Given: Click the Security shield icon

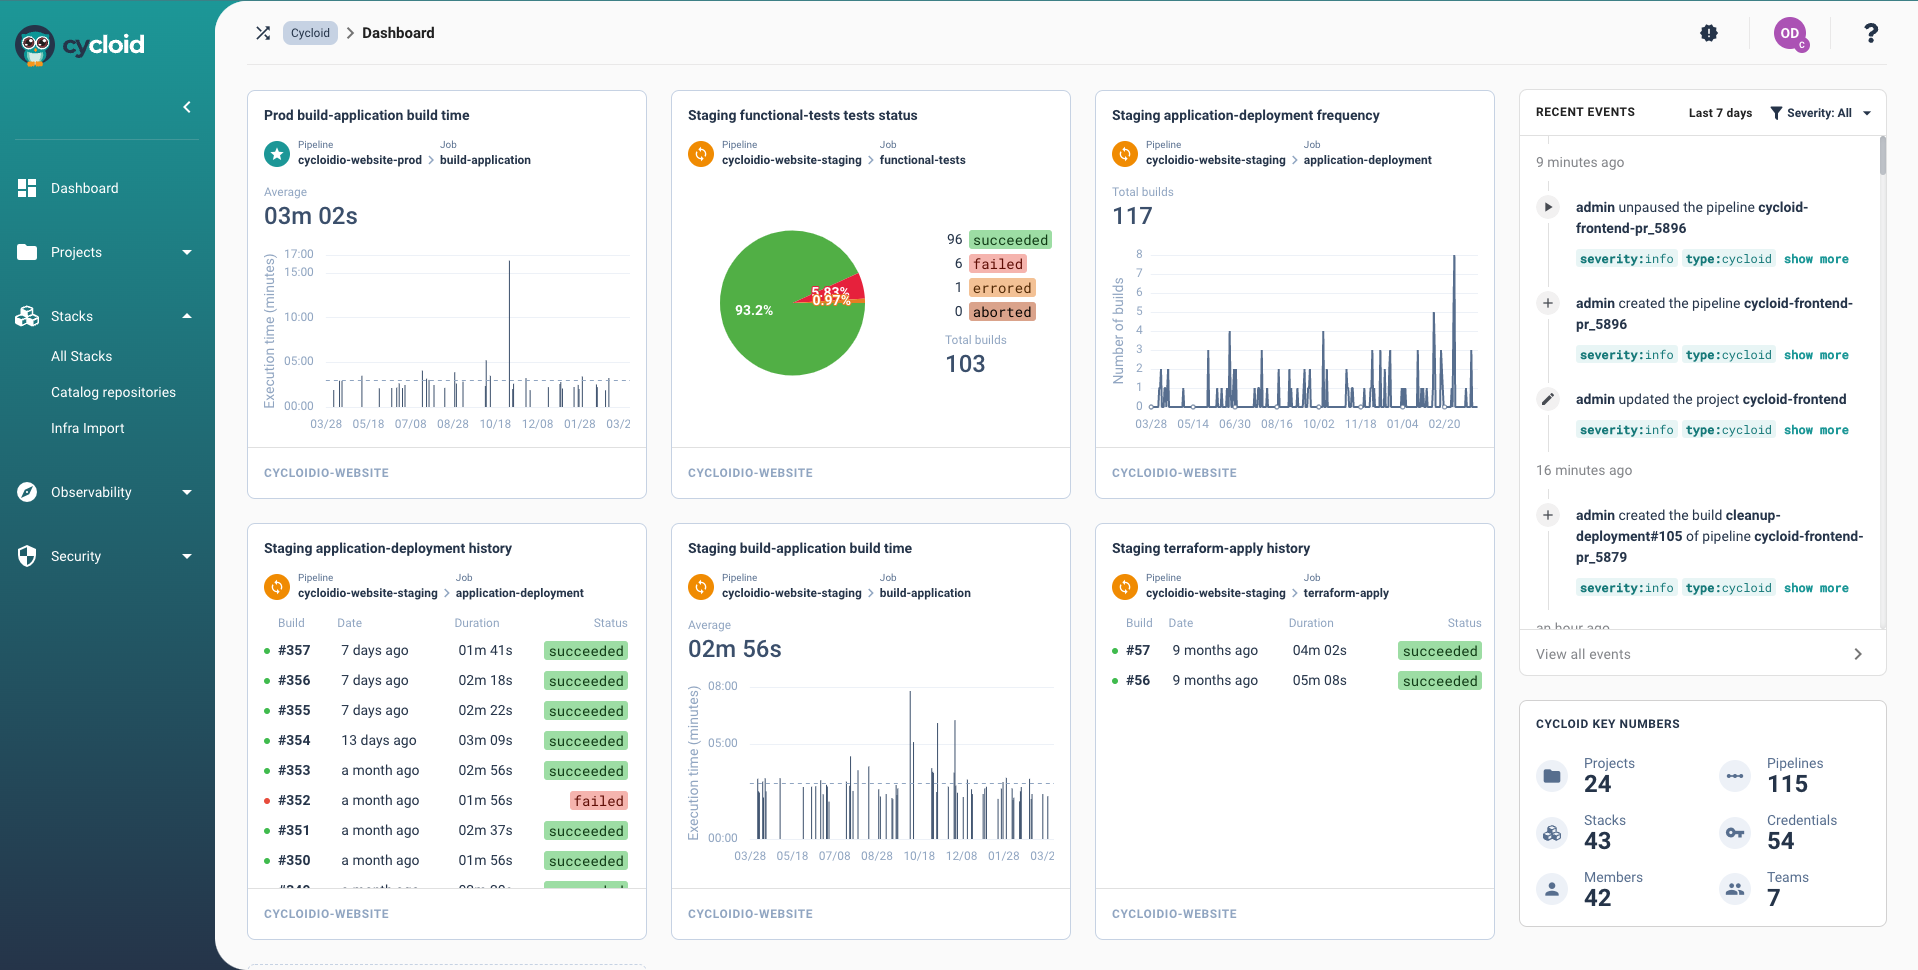Looking at the screenshot, I should [27, 556].
